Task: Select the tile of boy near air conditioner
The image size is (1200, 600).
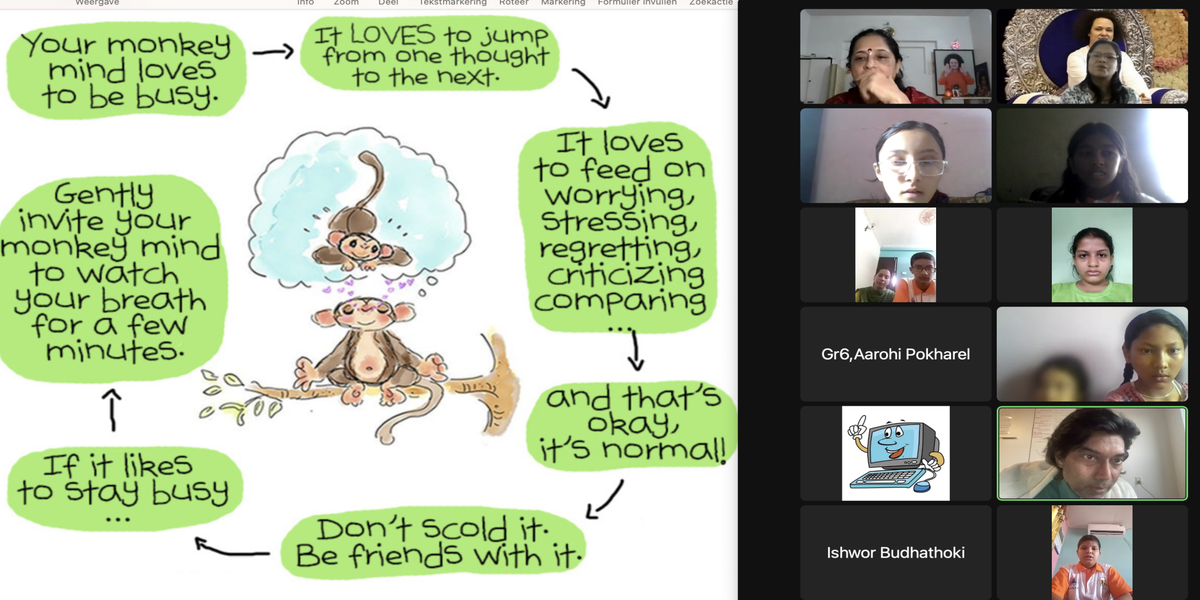Action: pyautogui.click(x=1092, y=552)
